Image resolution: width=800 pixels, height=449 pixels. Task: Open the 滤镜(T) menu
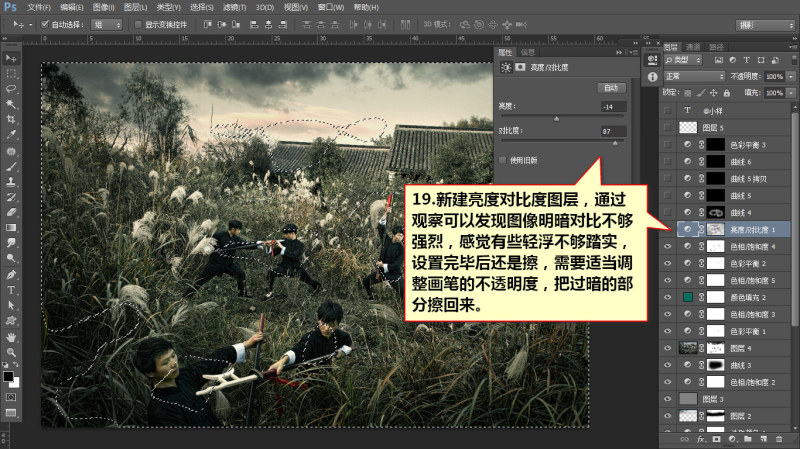point(234,7)
